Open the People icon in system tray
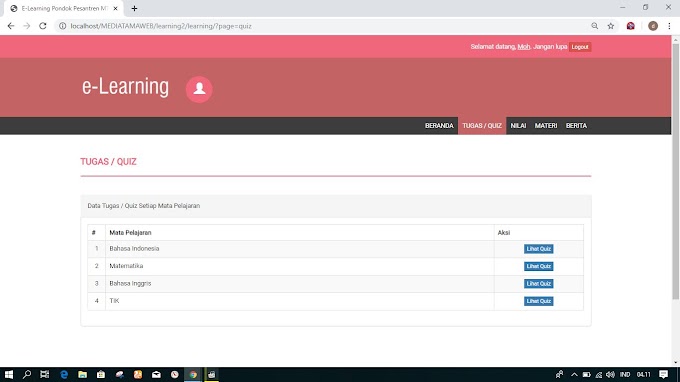Screen dimensions: 680x382 559,375
